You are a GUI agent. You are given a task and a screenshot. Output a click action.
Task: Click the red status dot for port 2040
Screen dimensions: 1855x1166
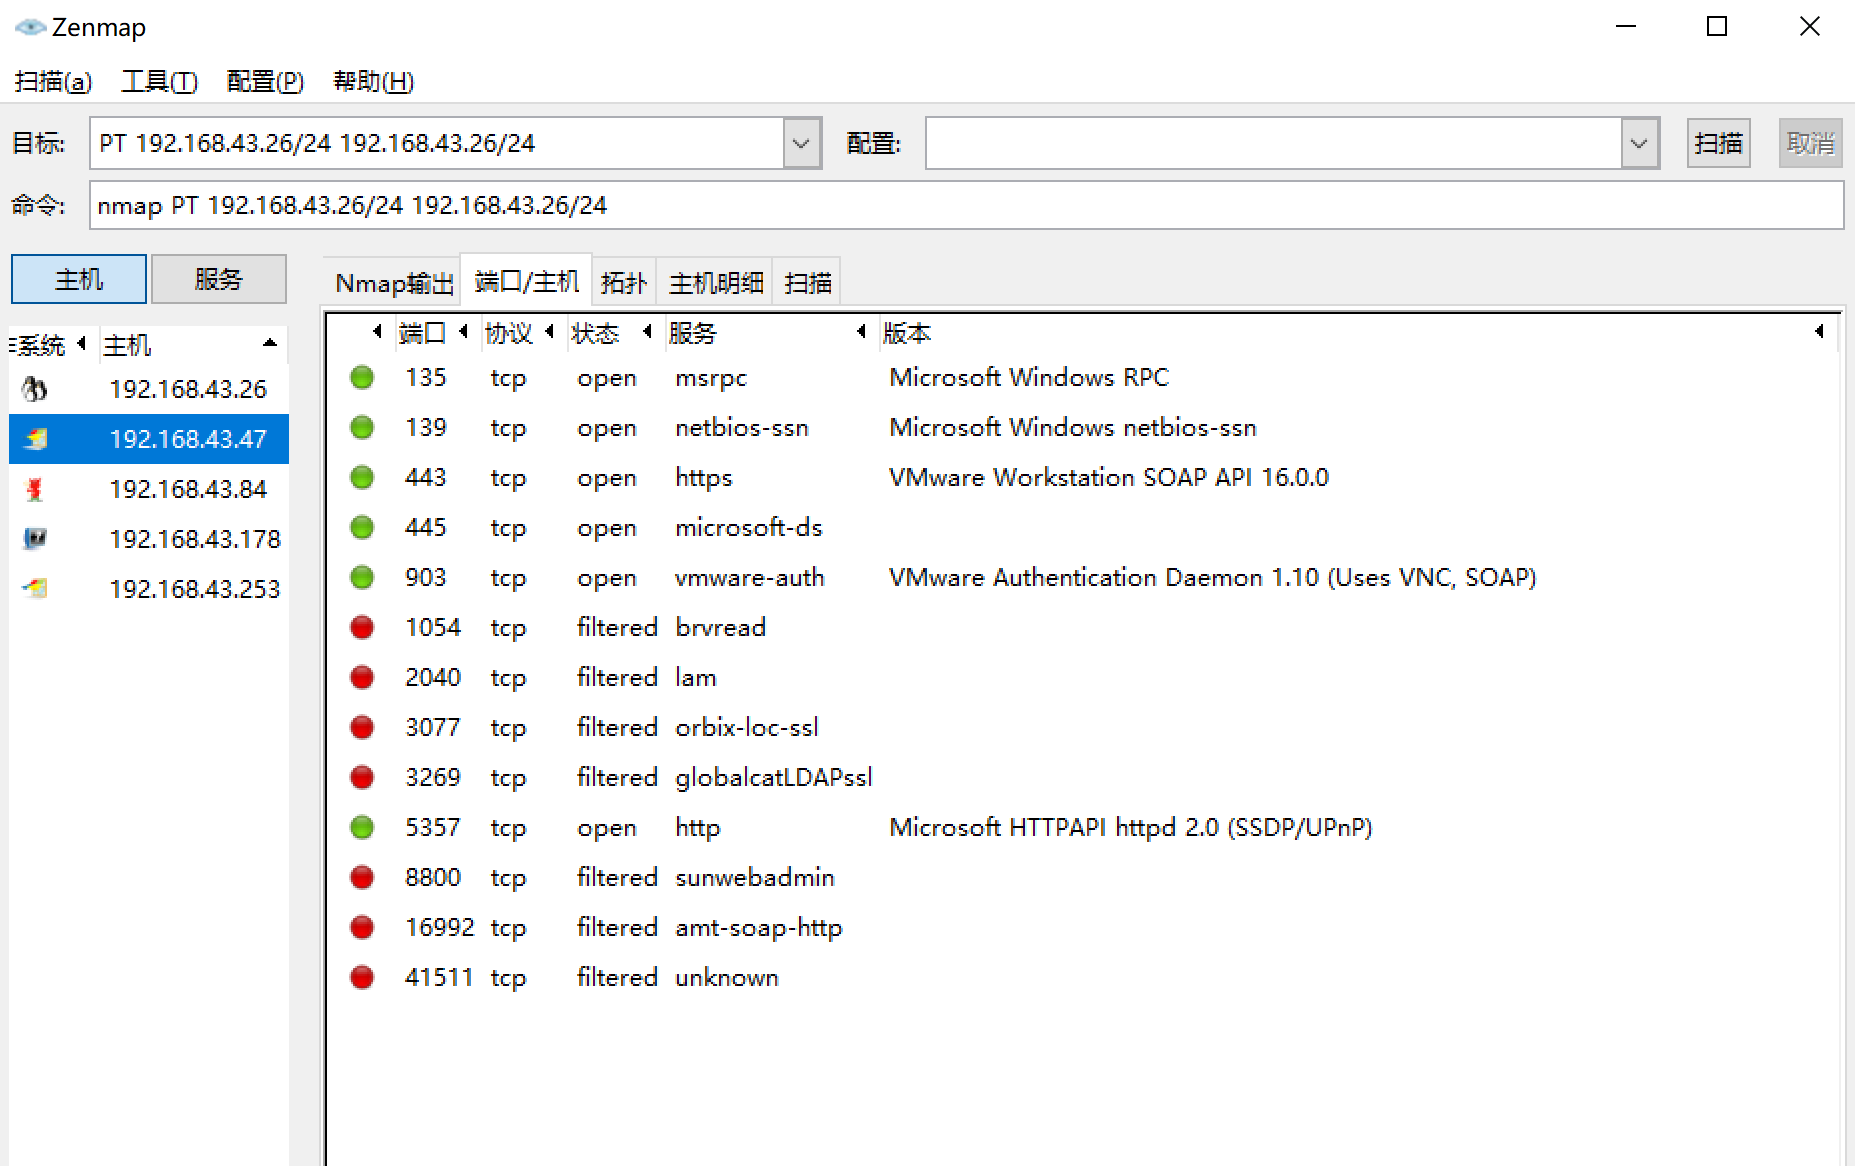click(362, 677)
